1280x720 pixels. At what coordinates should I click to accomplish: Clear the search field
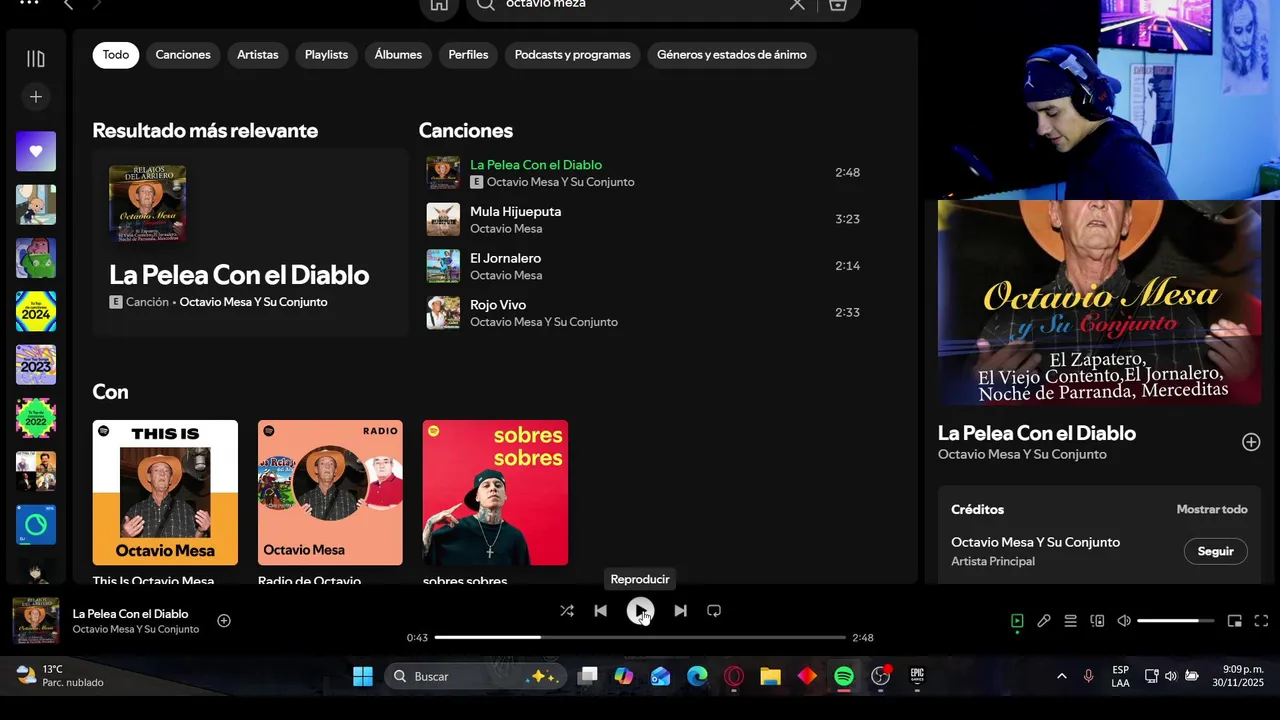click(797, 5)
